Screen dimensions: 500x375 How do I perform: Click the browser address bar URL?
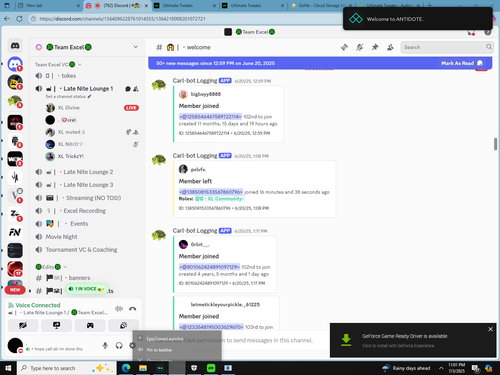point(122,19)
